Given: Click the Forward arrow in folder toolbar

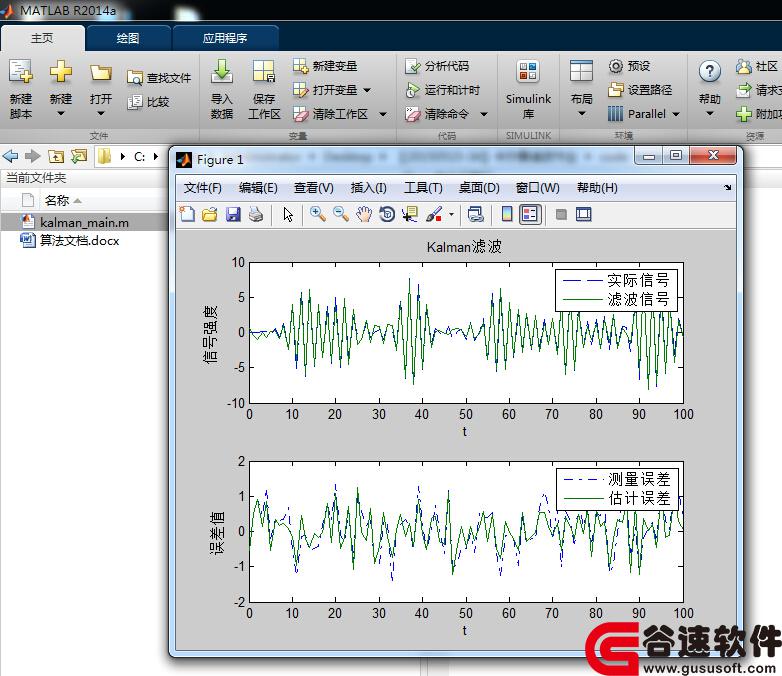Looking at the screenshot, I should (33, 157).
